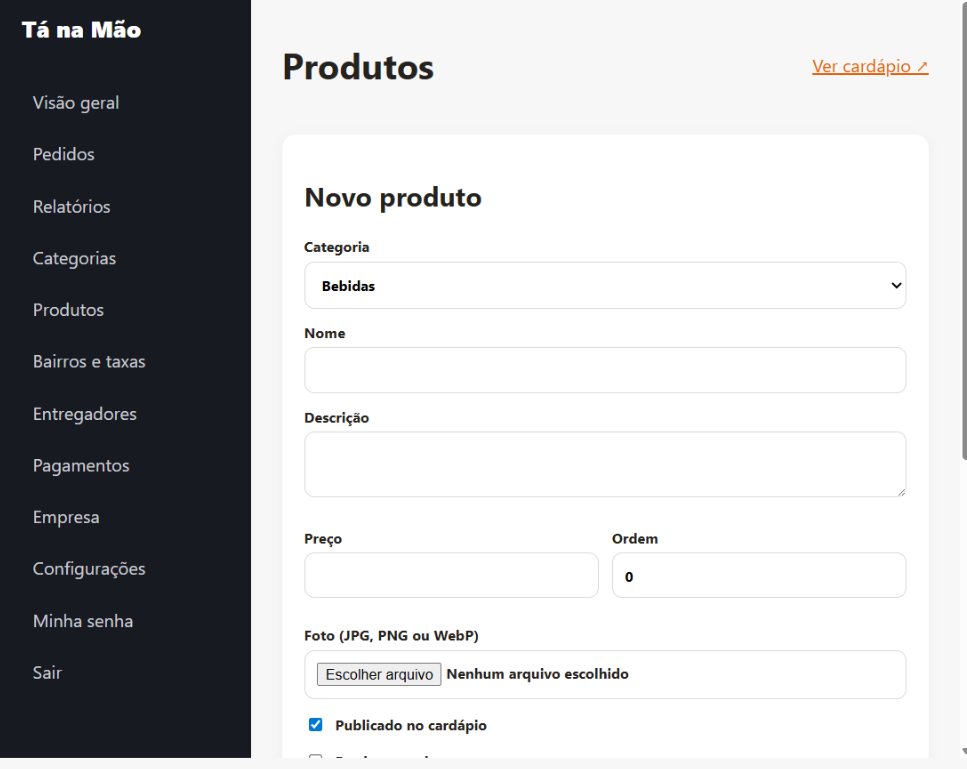The width and height of the screenshot is (967, 769).
Task: Uncheck the Publicado no cardápio checkbox
Action: click(315, 725)
